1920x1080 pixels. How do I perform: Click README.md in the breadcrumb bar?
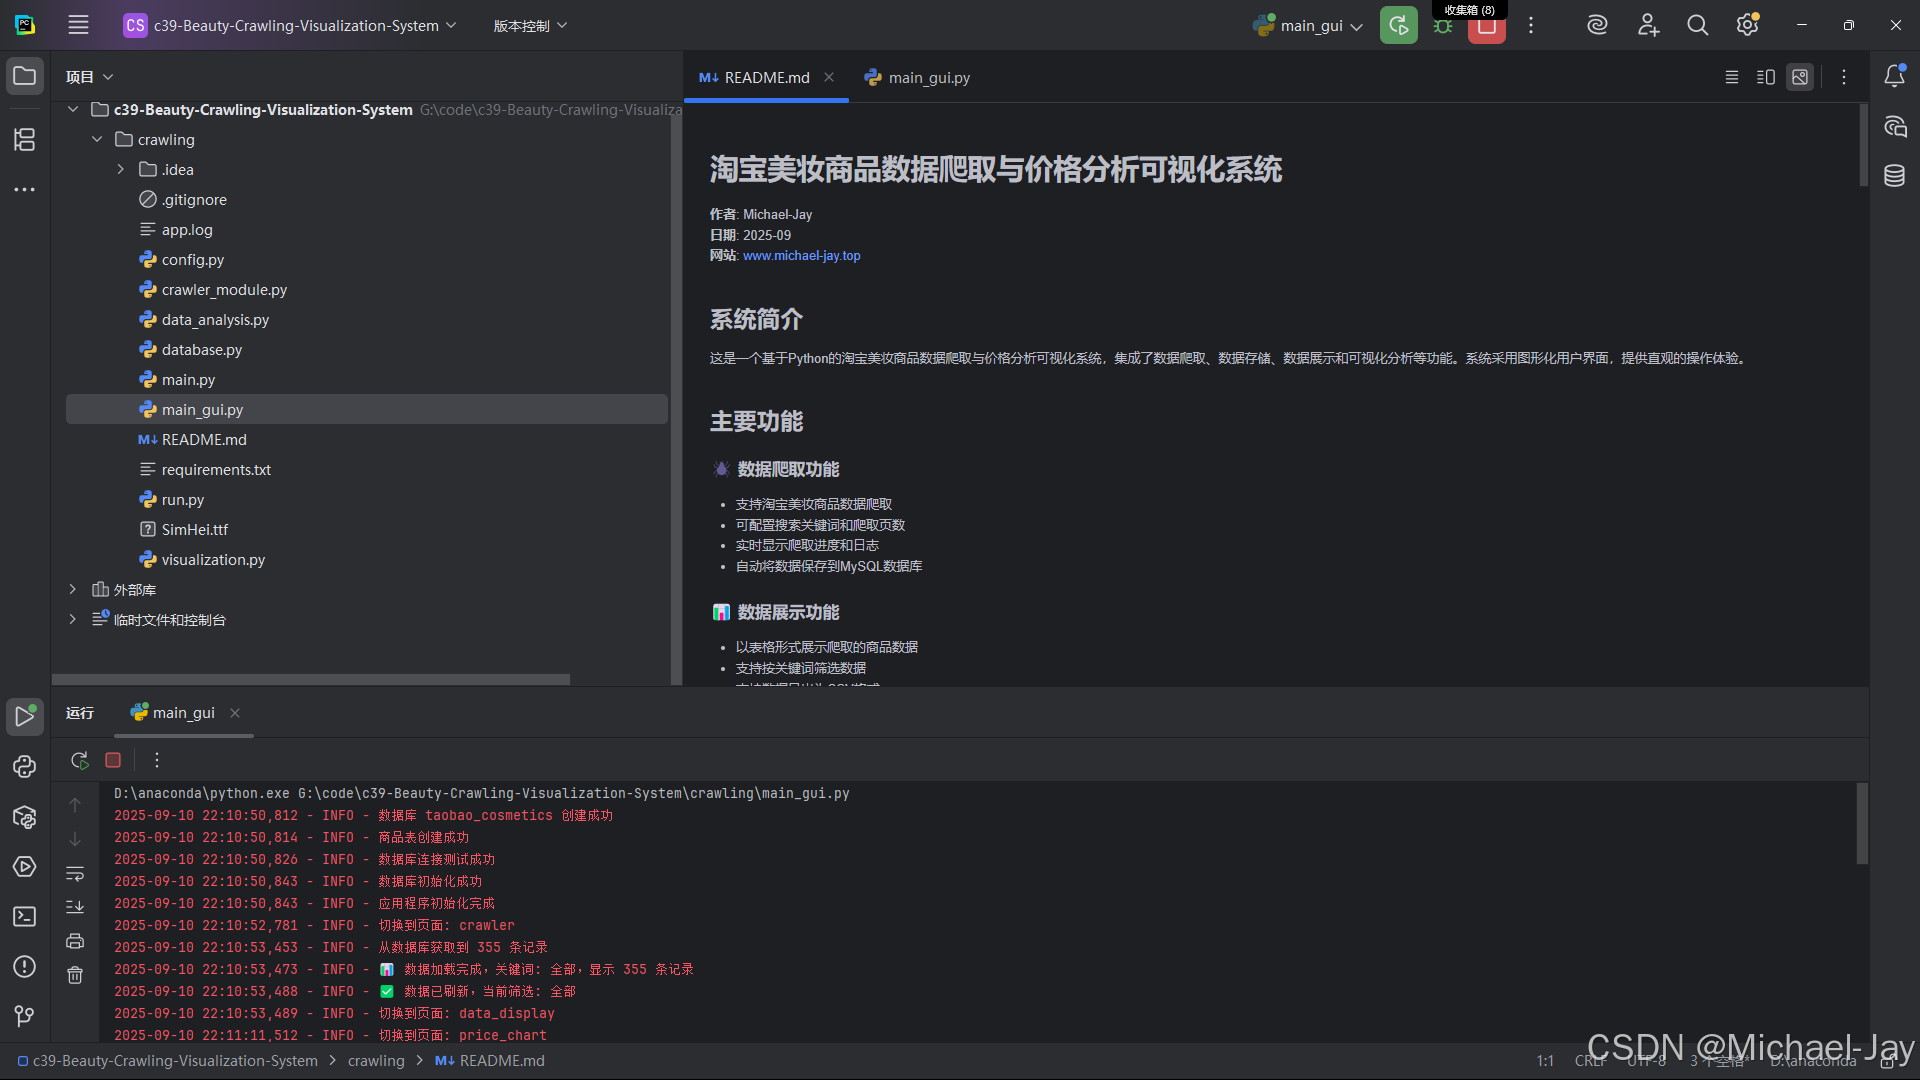[x=490, y=1060]
